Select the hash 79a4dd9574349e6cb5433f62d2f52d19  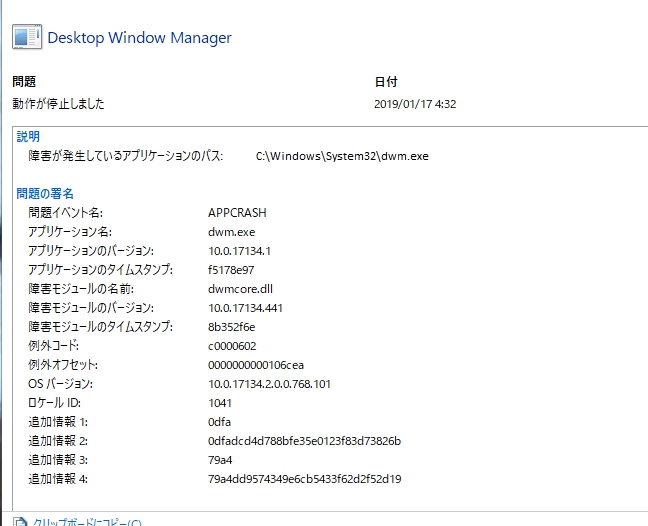(x=305, y=479)
